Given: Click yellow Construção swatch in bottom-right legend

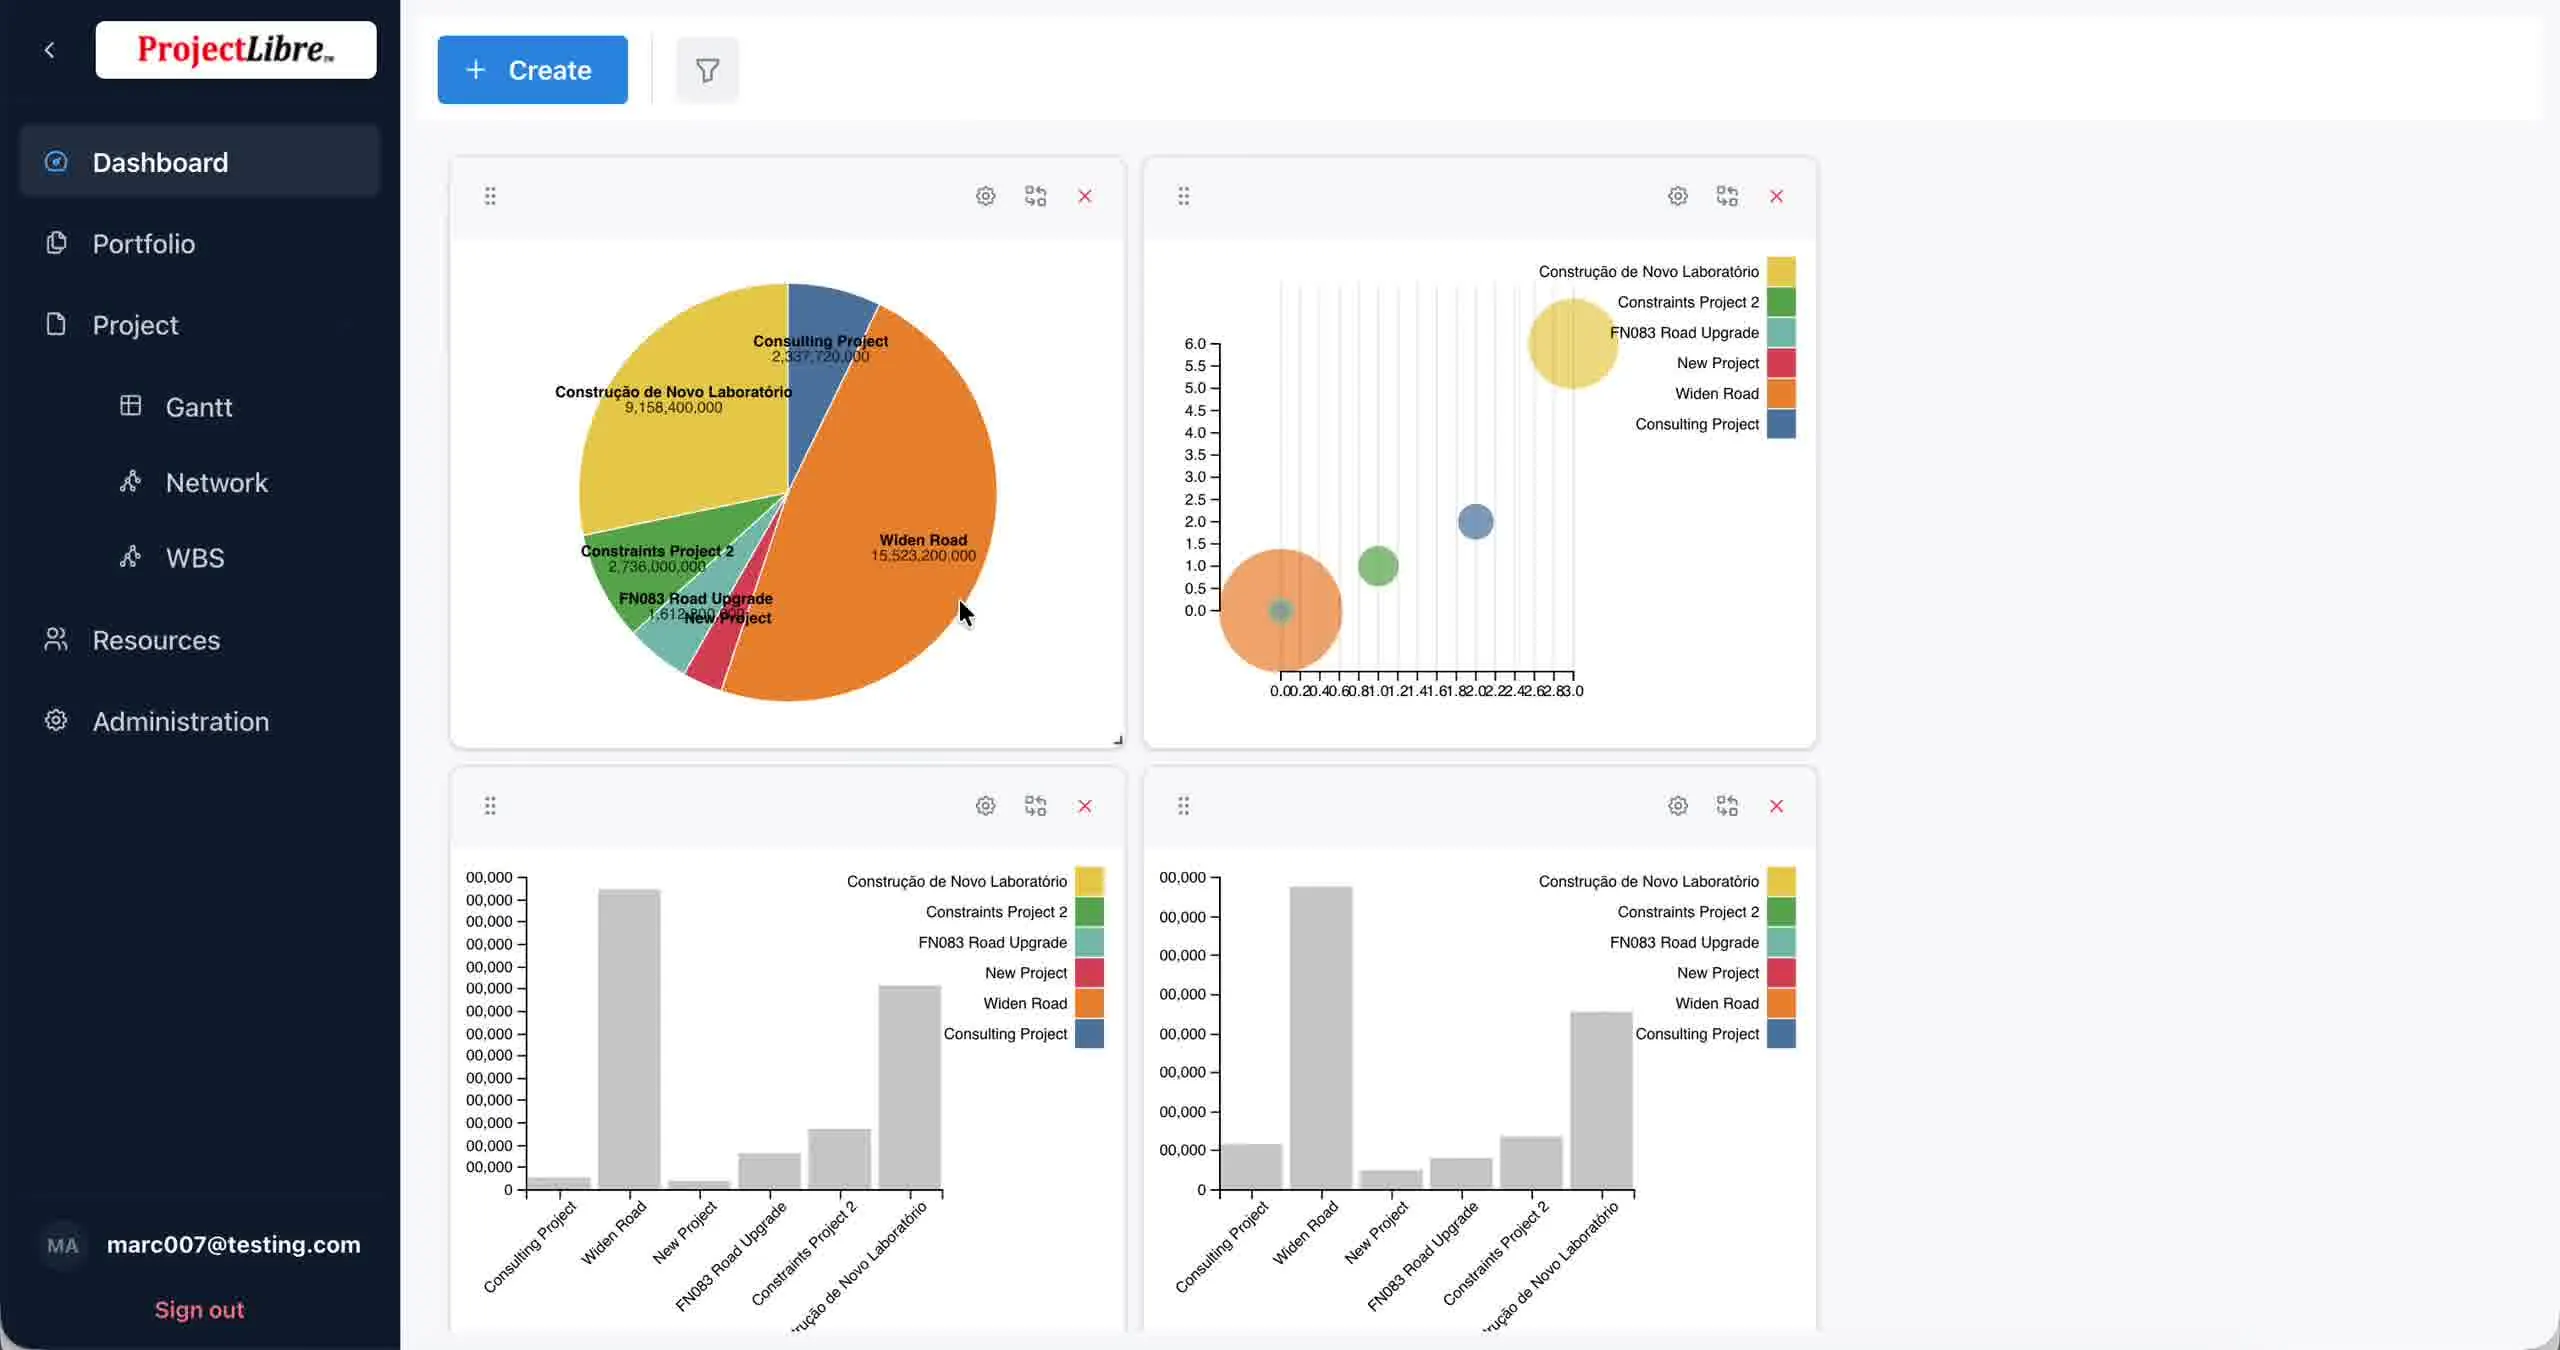Looking at the screenshot, I should click(x=1780, y=881).
